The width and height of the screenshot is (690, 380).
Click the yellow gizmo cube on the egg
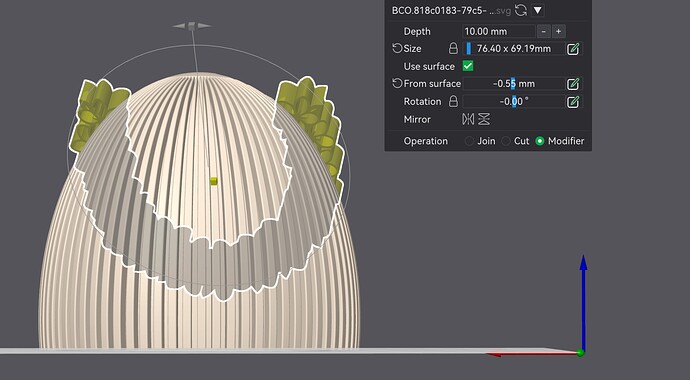(x=213, y=181)
